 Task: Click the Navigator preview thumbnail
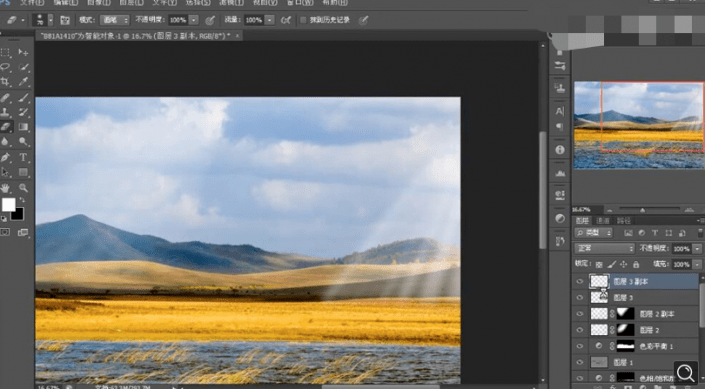click(x=638, y=125)
